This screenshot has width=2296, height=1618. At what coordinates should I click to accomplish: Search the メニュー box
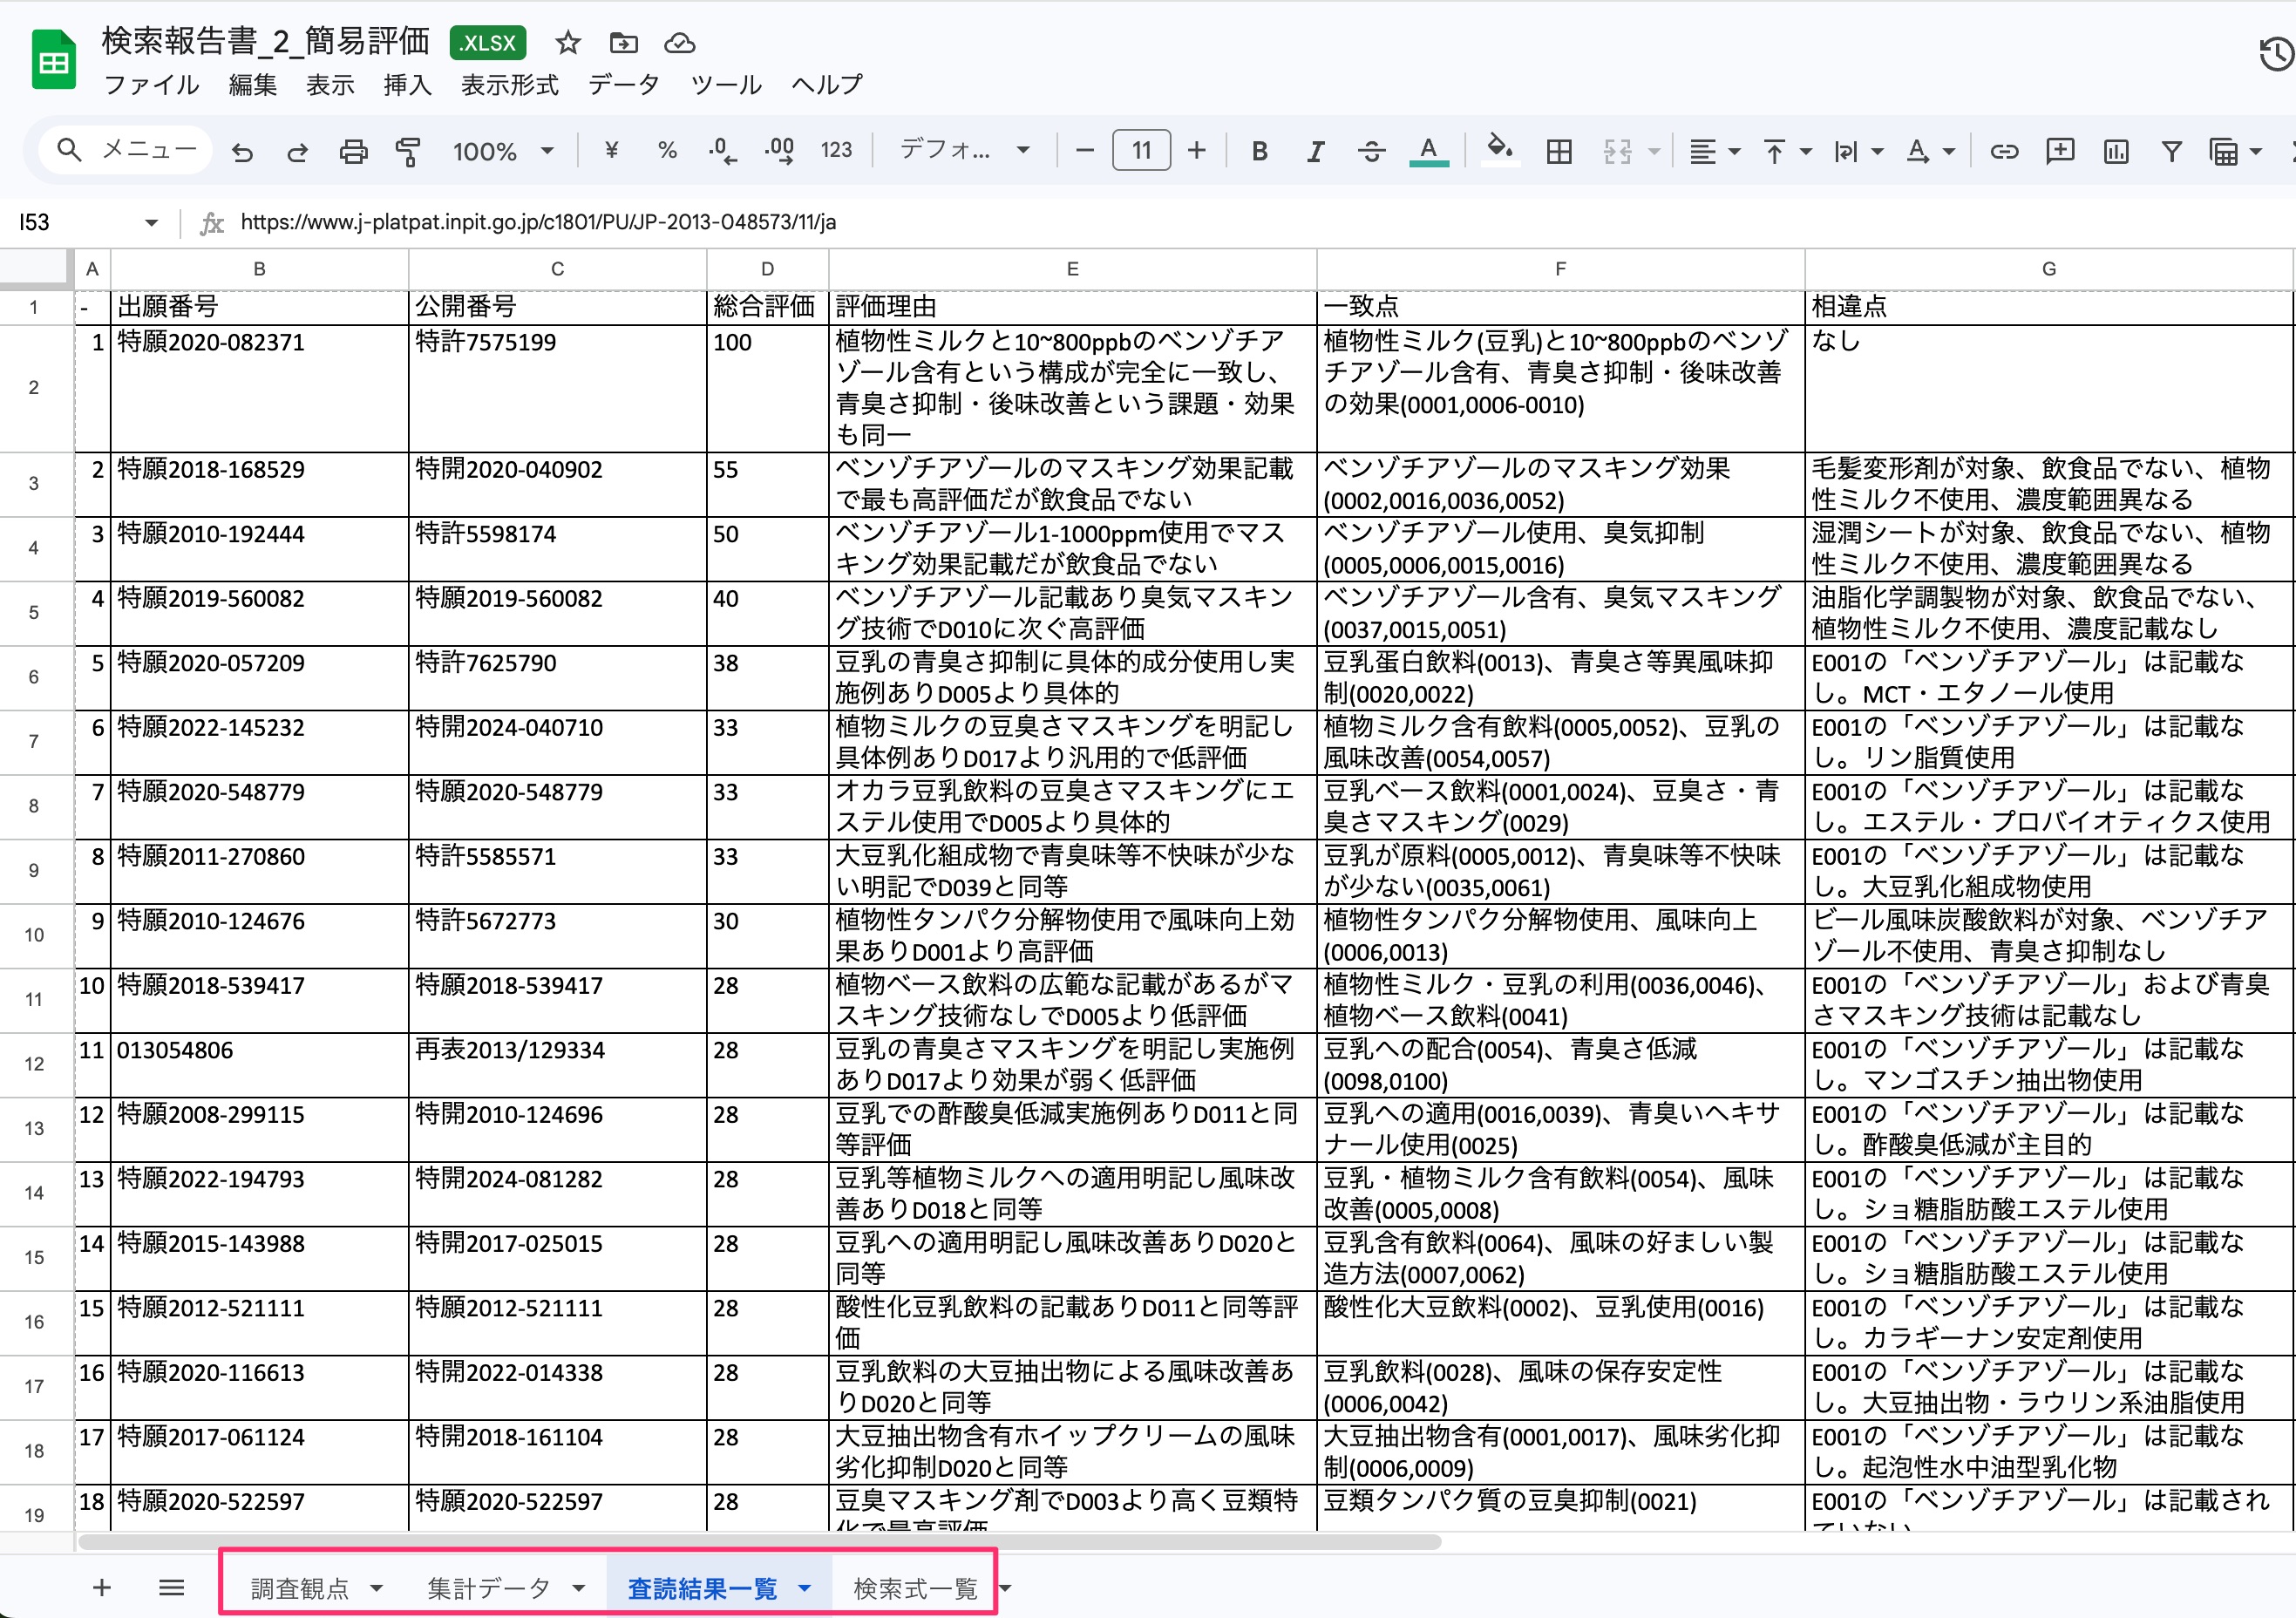(126, 150)
